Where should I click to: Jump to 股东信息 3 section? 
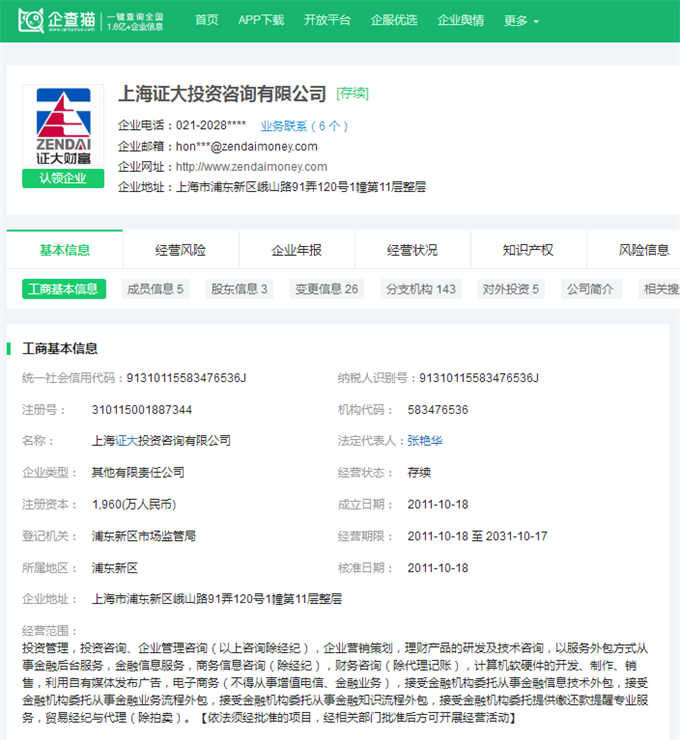point(239,289)
